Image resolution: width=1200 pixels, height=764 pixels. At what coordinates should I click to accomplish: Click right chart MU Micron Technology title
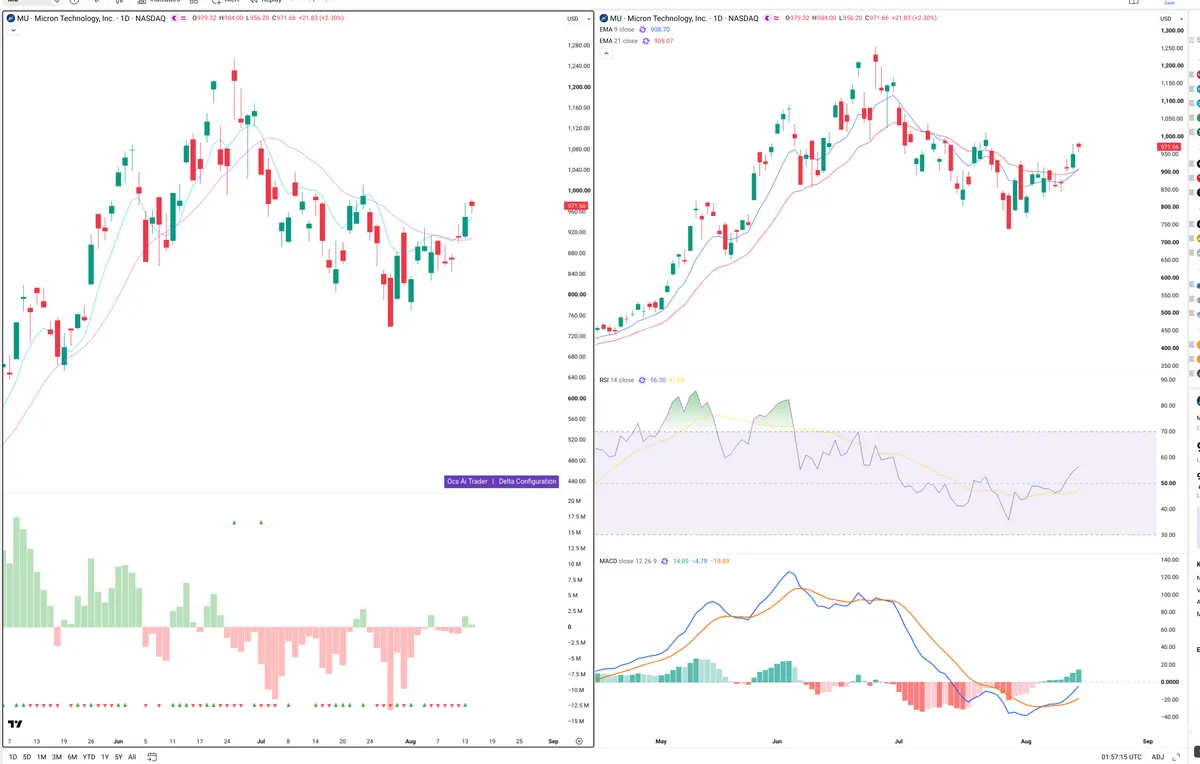684,18
